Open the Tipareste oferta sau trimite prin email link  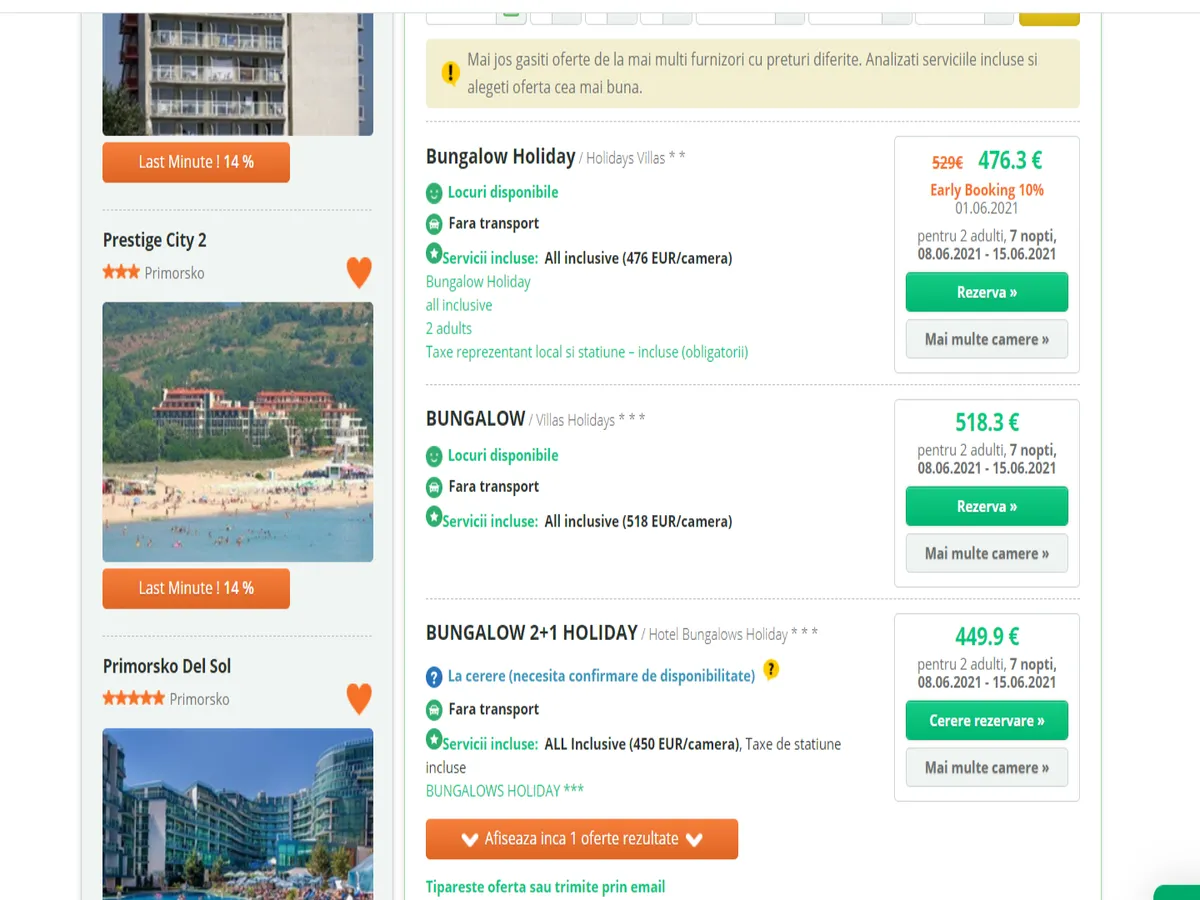pyautogui.click(x=545, y=887)
